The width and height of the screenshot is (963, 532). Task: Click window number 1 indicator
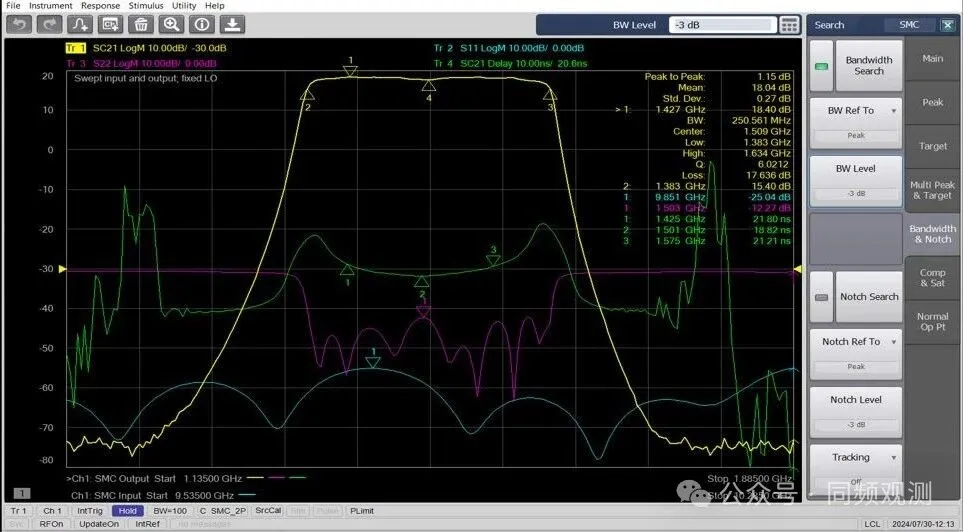tap(21, 493)
